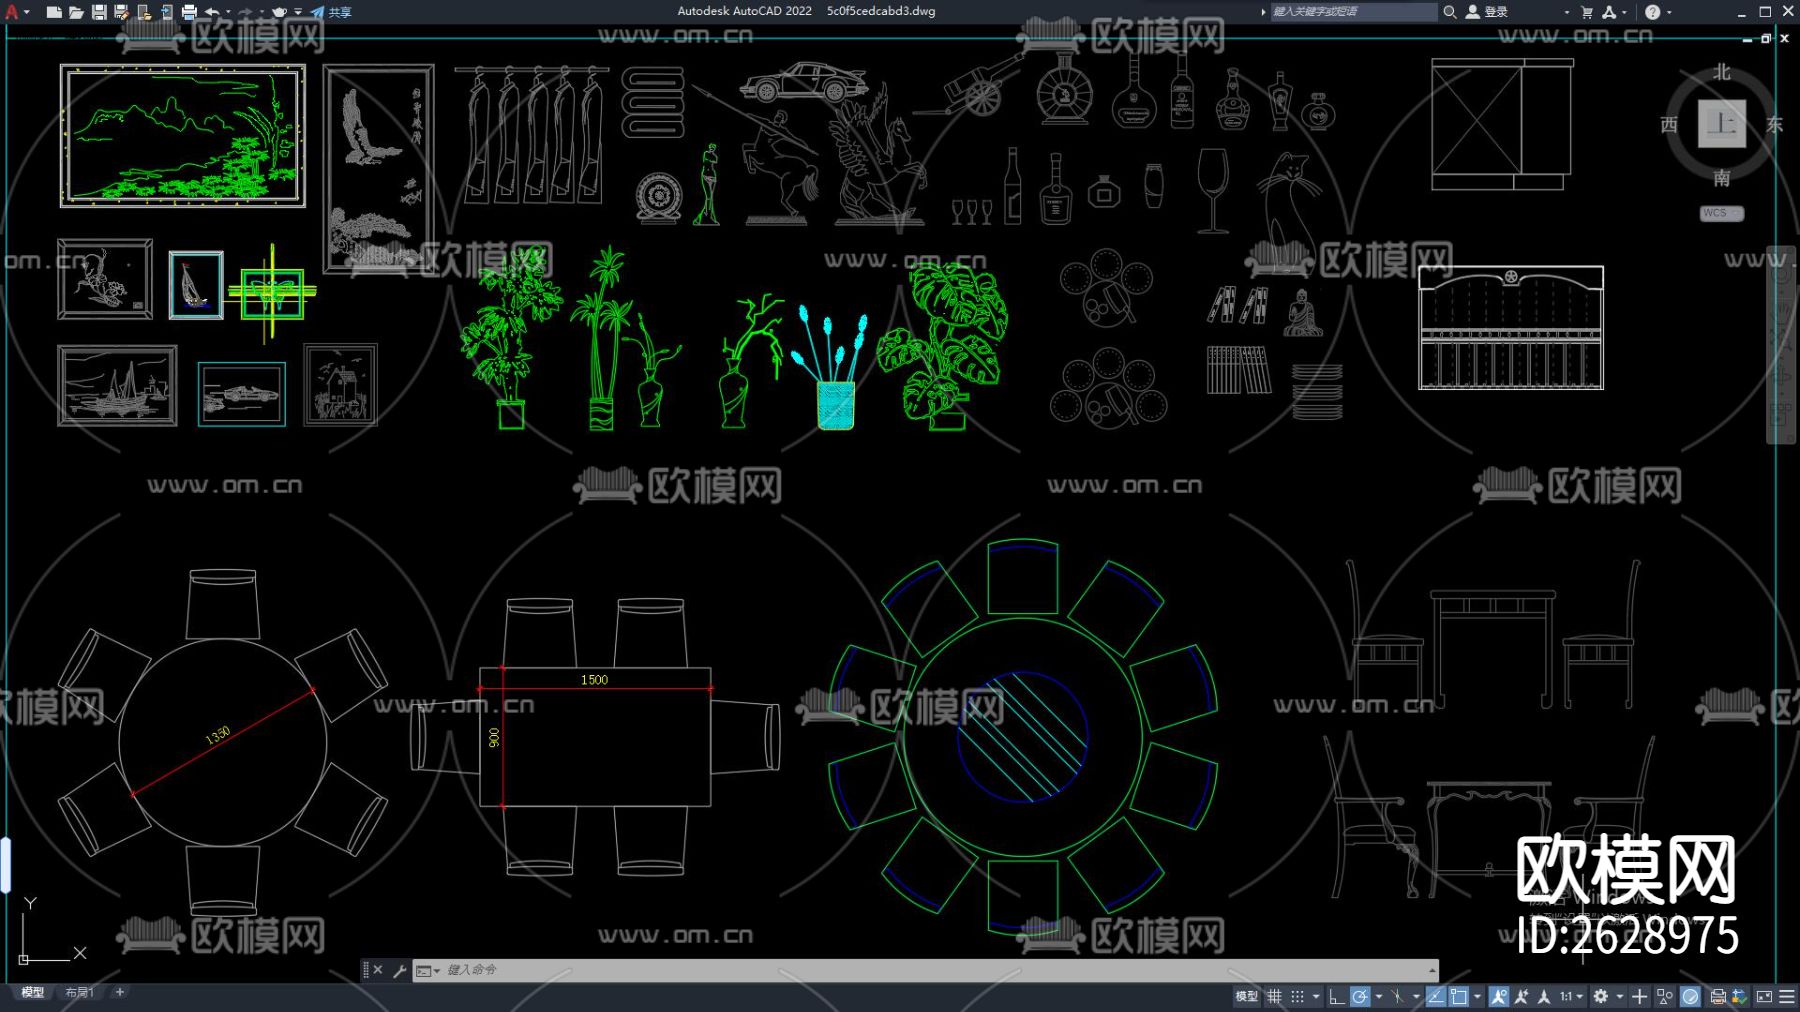The height and width of the screenshot is (1012, 1800).
Task: Click the Autodesk connect triangle icon
Action: pos(1609,12)
